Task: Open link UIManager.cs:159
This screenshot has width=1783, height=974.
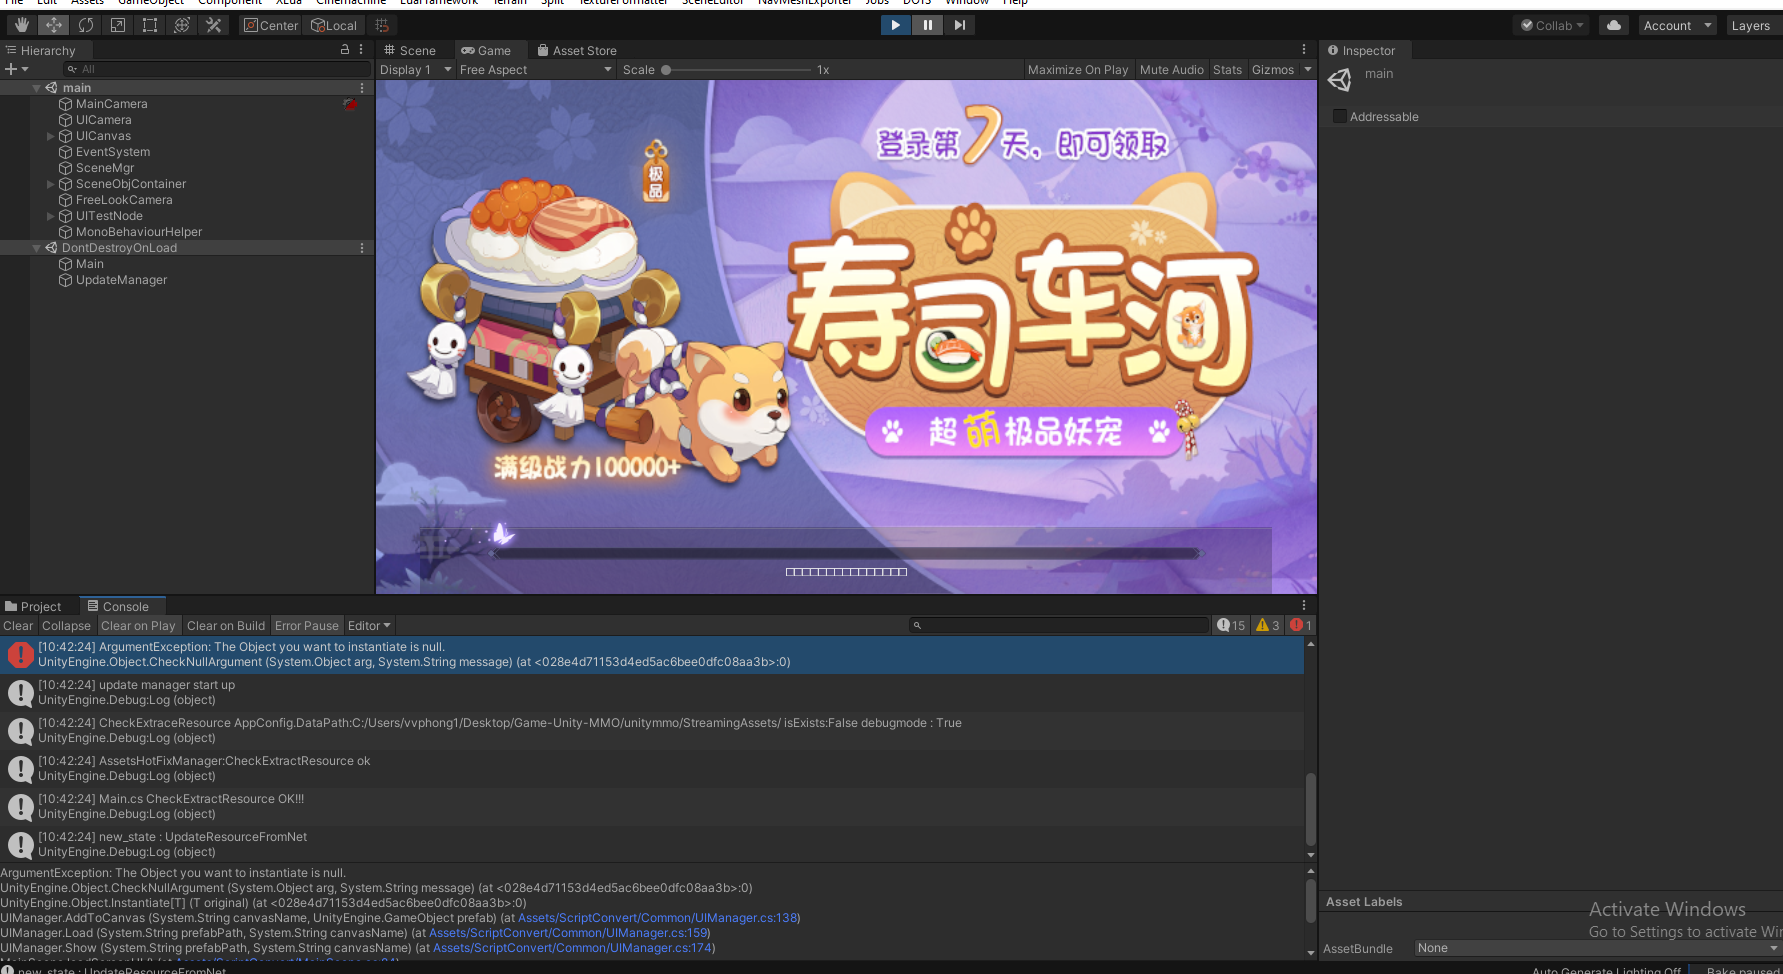Action: tap(568, 932)
